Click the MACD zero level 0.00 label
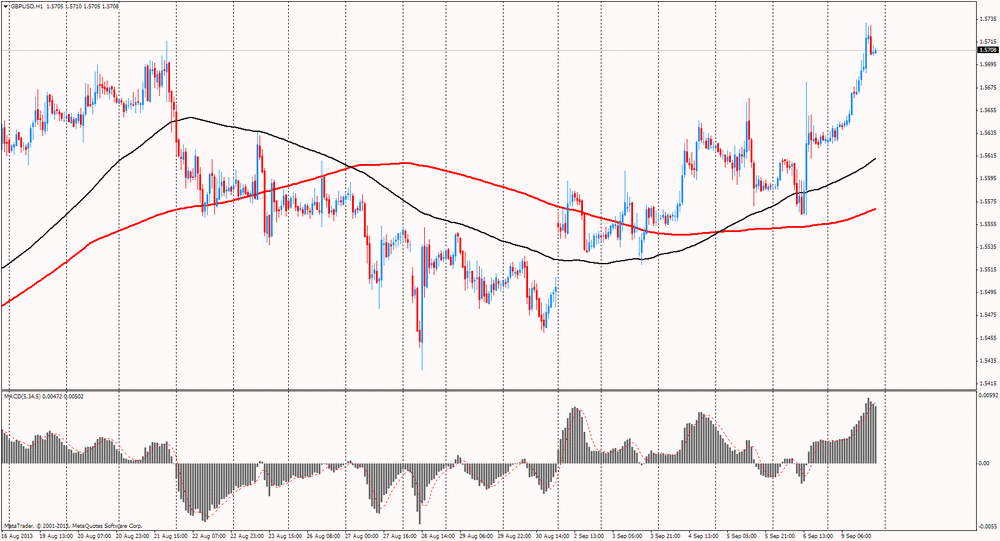The image size is (1000, 541). pyautogui.click(x=984, y=463)
